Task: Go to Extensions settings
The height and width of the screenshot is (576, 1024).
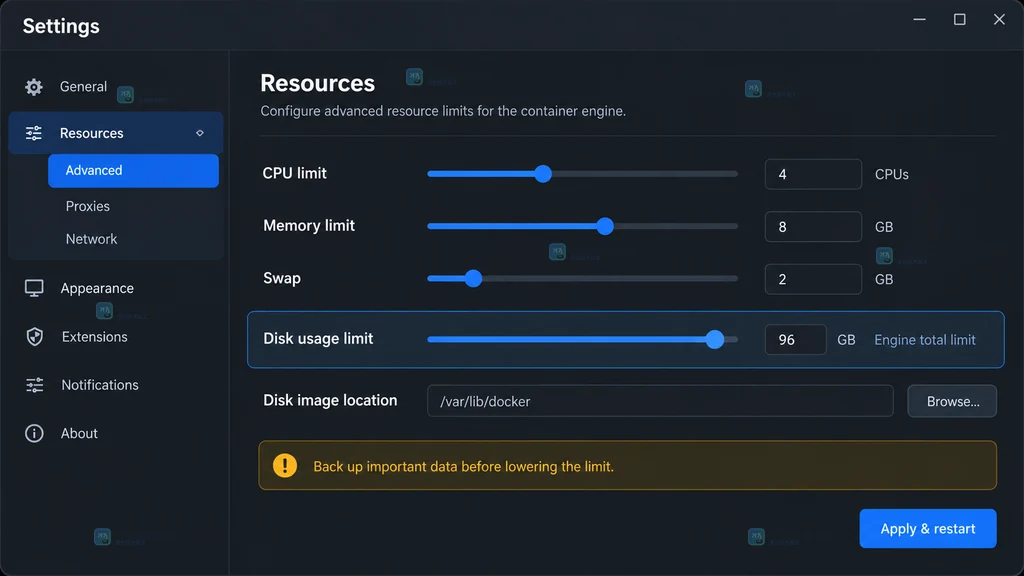Action: point(94,337)
